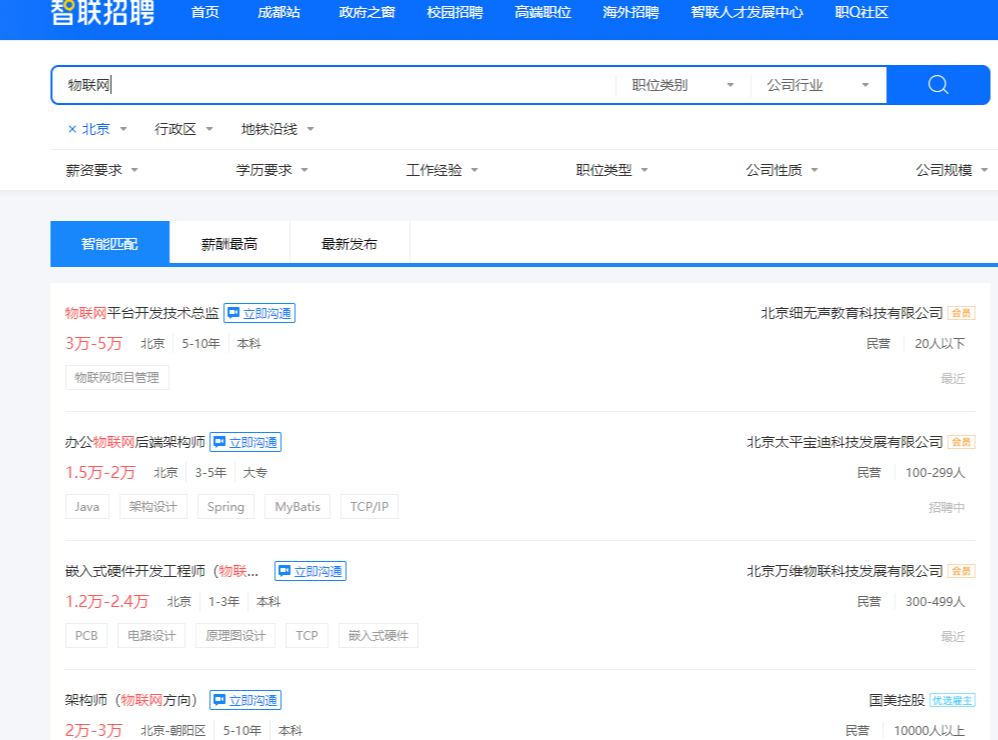
Task: Open the 职位类别 dropdown
Action: click(x=683, y=85)
